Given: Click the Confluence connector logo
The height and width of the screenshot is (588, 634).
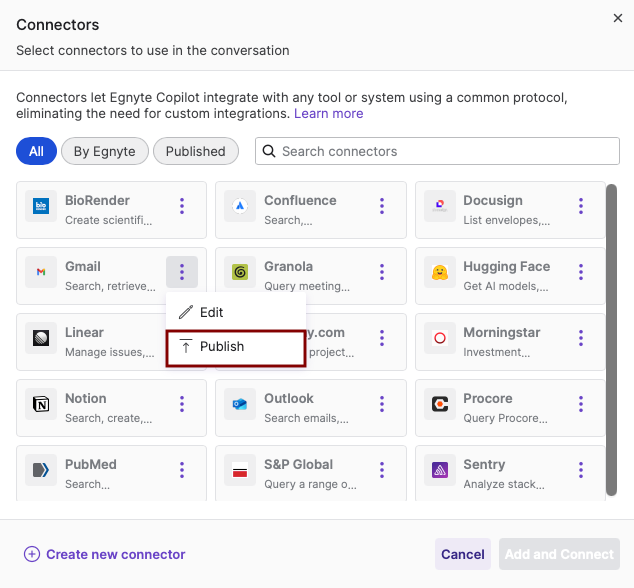Looking at the screenshot, I should click(x=240, y=206).
